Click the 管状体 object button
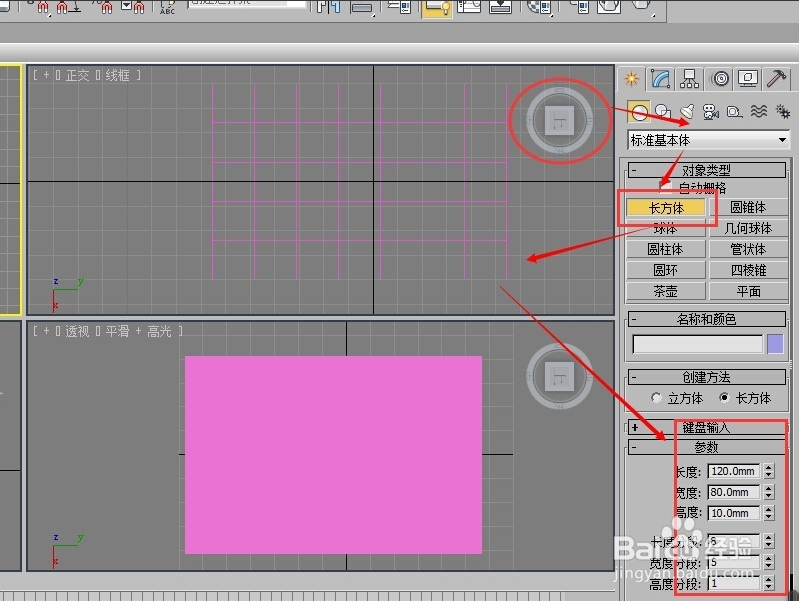Viewport: 799px width, 601px height. click(748, 249)
